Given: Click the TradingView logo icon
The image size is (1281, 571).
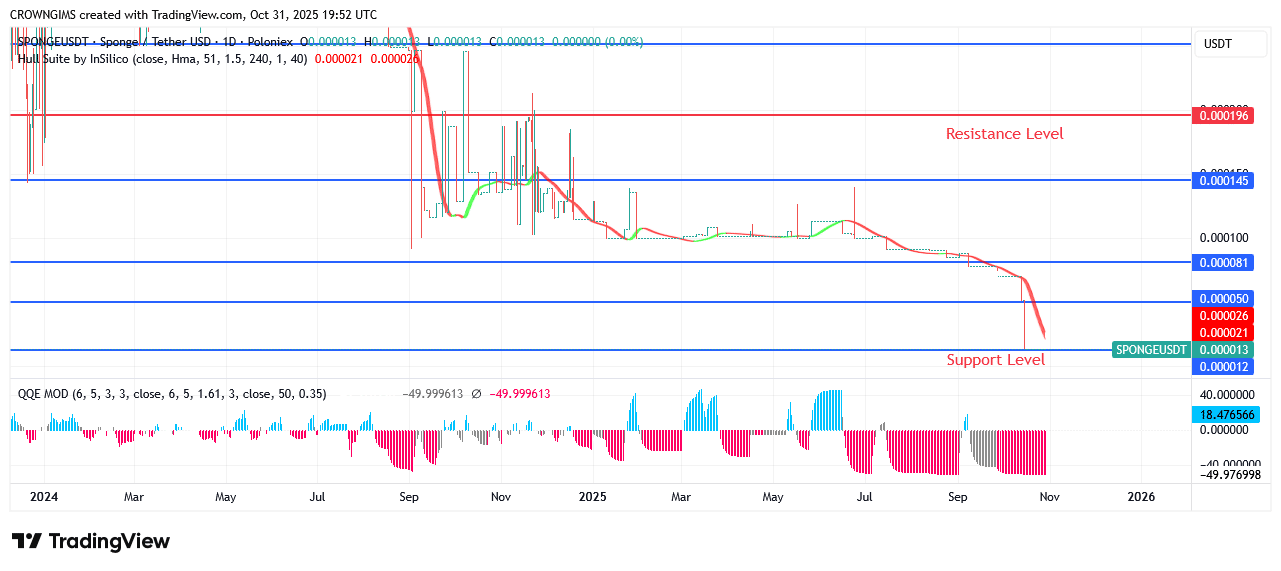Looking at the screenshot, I should point(27,541).
